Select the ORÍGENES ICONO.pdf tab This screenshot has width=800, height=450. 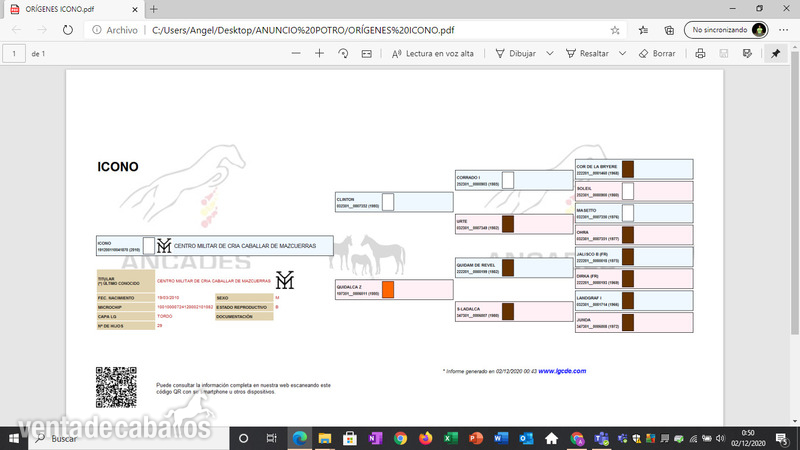(x=71, y=9)
